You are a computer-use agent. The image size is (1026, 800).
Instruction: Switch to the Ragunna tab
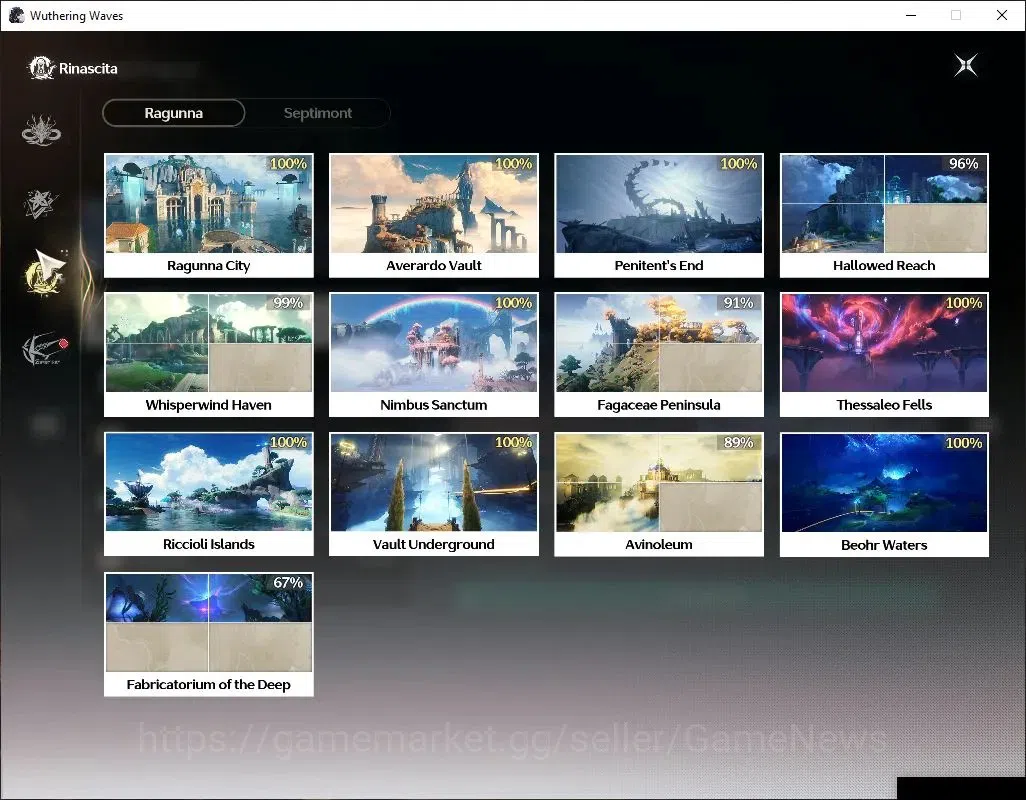[x=173, y=113]
